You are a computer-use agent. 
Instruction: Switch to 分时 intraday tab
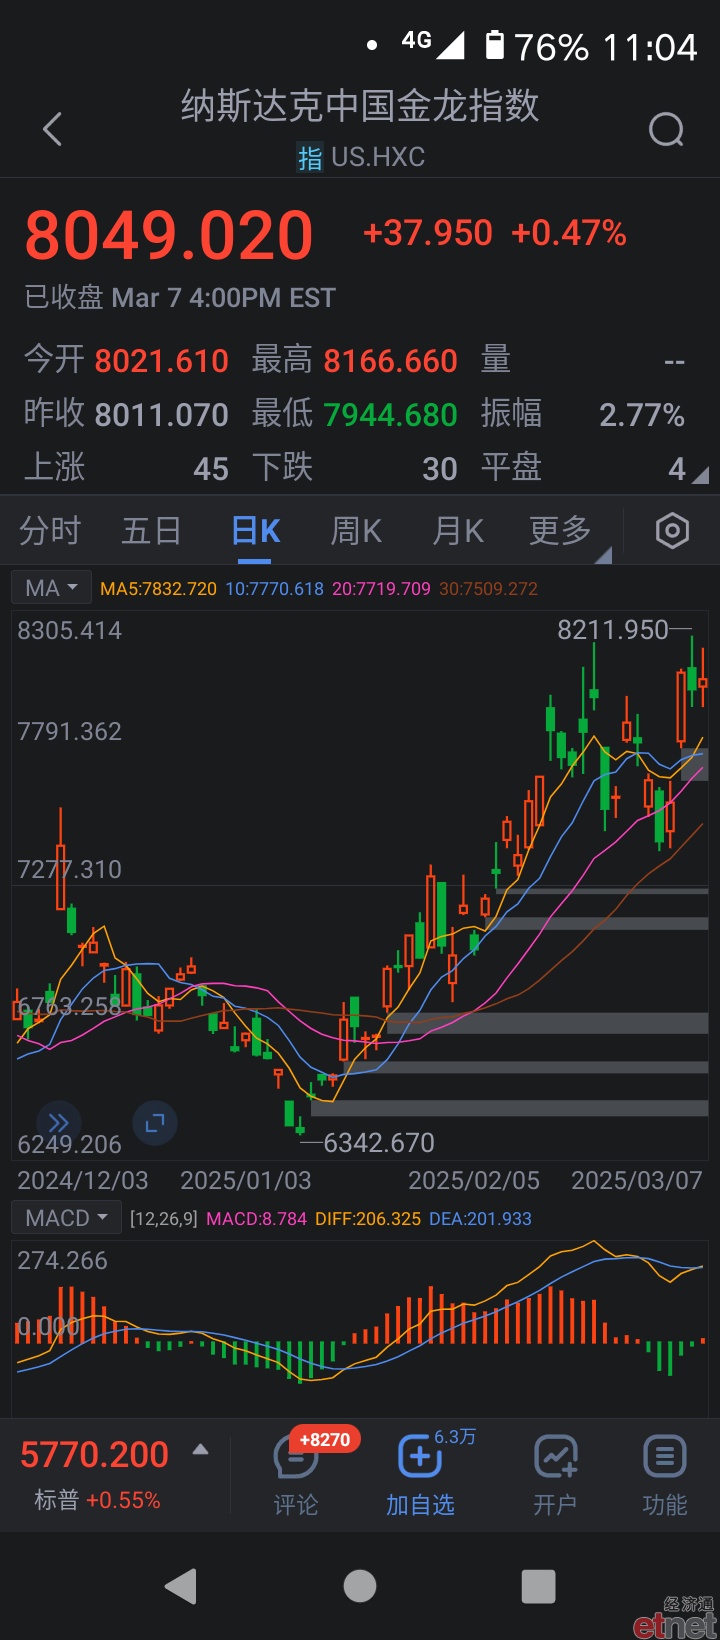[x=50, y=531]
